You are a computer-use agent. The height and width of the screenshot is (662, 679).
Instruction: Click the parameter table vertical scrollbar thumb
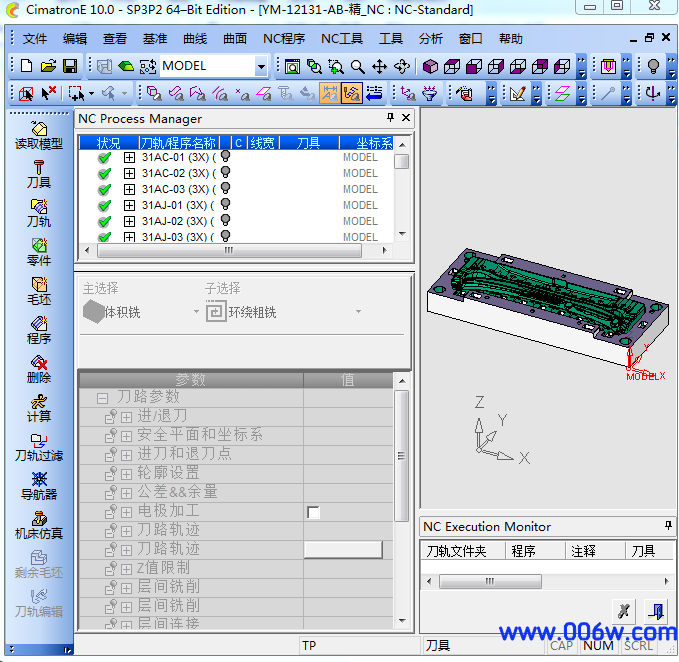(401, 455)
